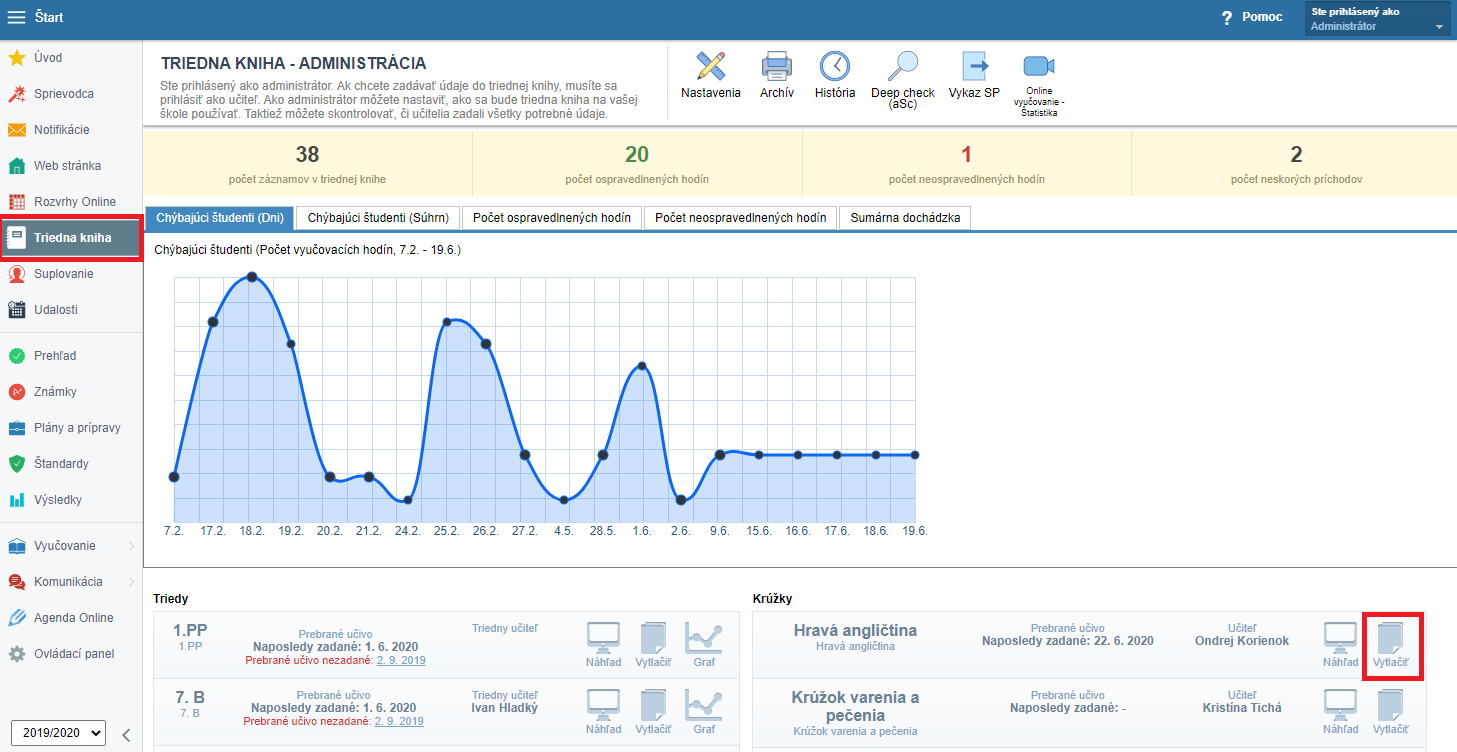This screenshot has width=1457, height=752.
Task: Open Nastavenia settings tool
Action: coord(711,75)
